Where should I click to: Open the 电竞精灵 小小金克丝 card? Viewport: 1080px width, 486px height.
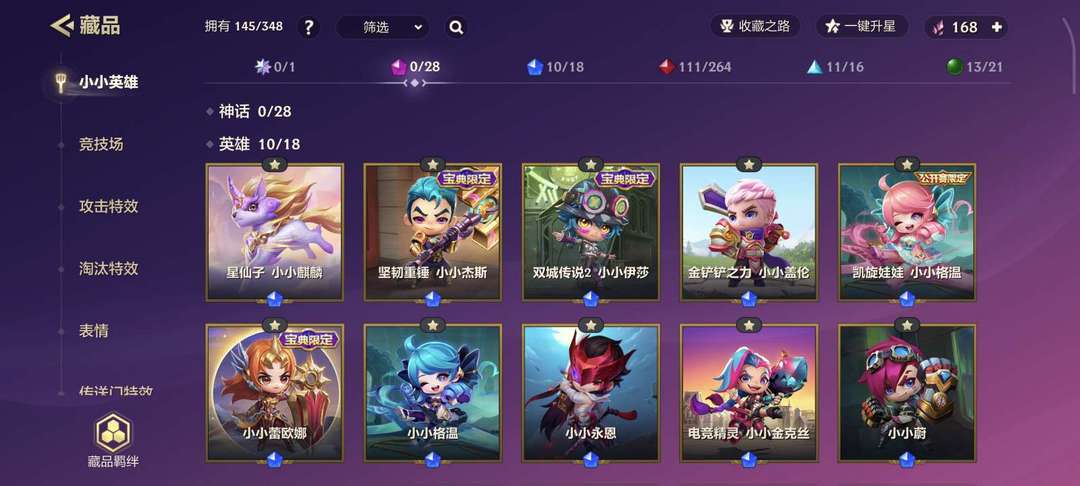coord(749,393)
